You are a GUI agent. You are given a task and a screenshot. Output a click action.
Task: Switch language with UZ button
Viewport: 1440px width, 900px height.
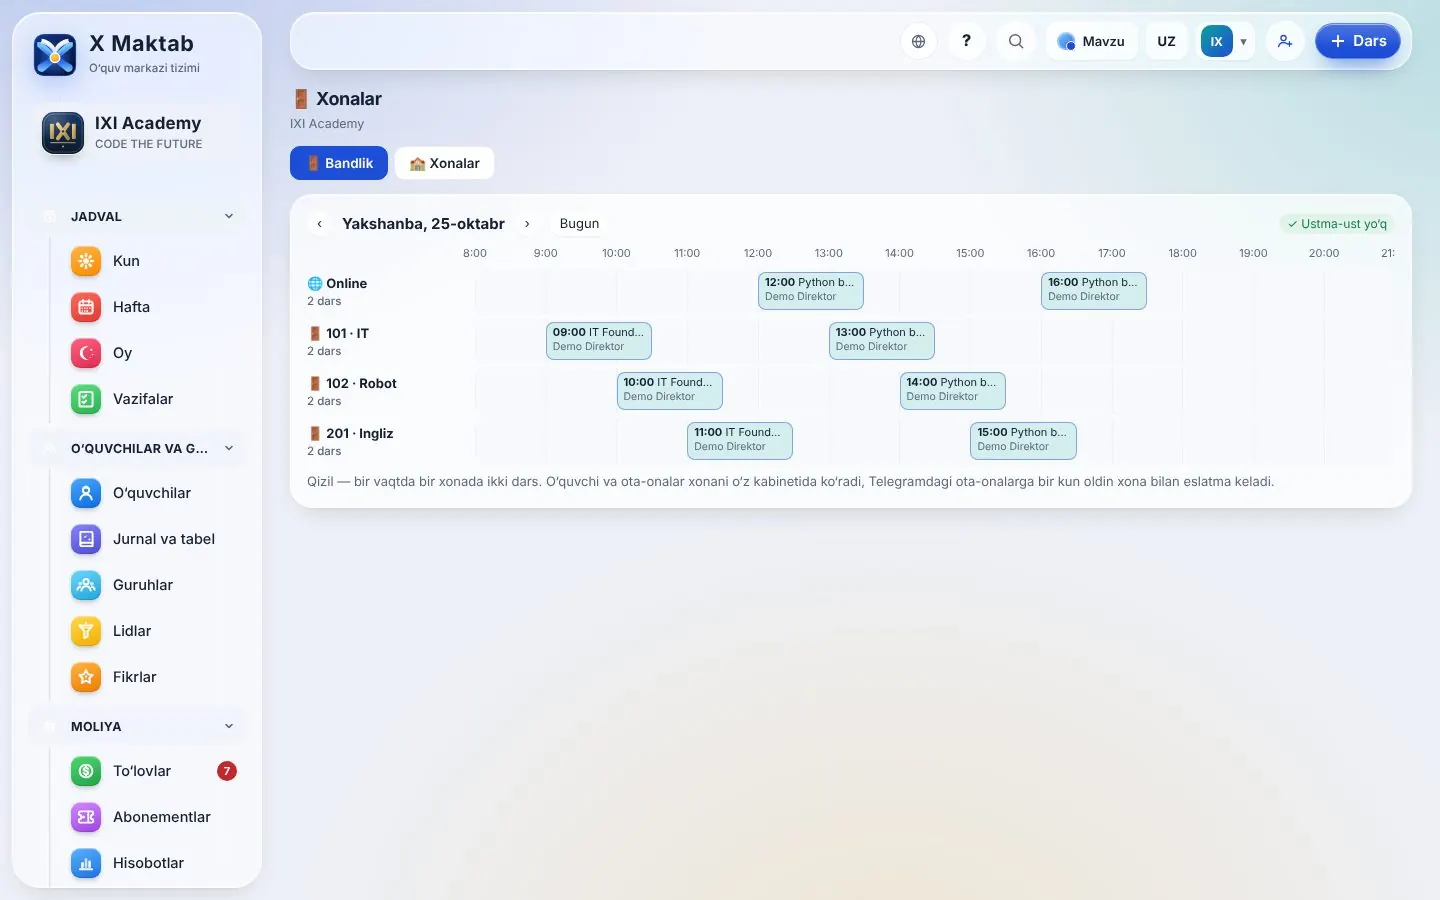1166,41
